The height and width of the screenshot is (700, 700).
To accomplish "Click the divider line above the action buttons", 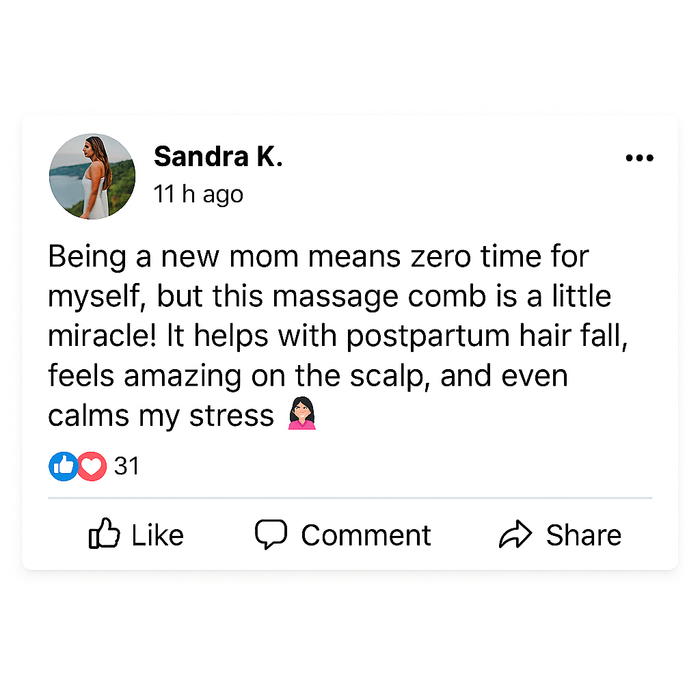I will pos(350,497).
